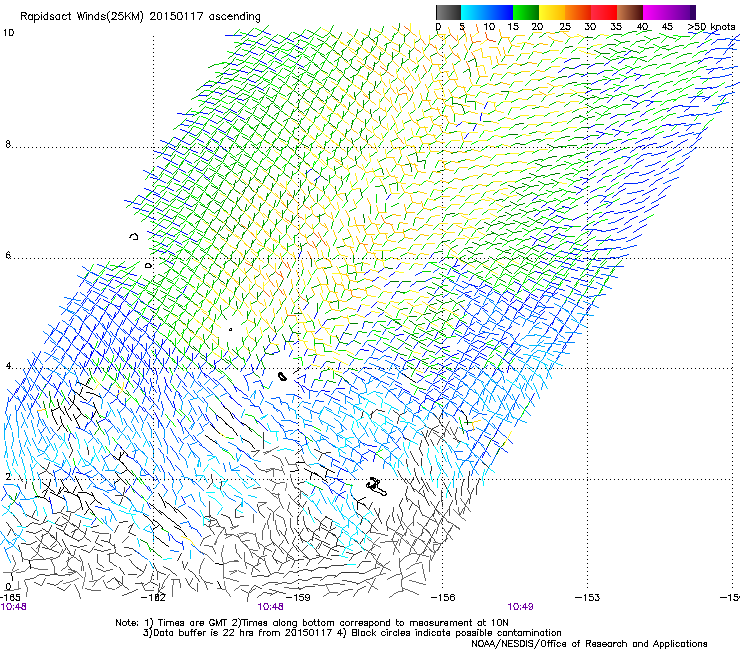Click the latitude label '2'
The image size is (740, 650).
pyautogui.click(x=8, y=477)
